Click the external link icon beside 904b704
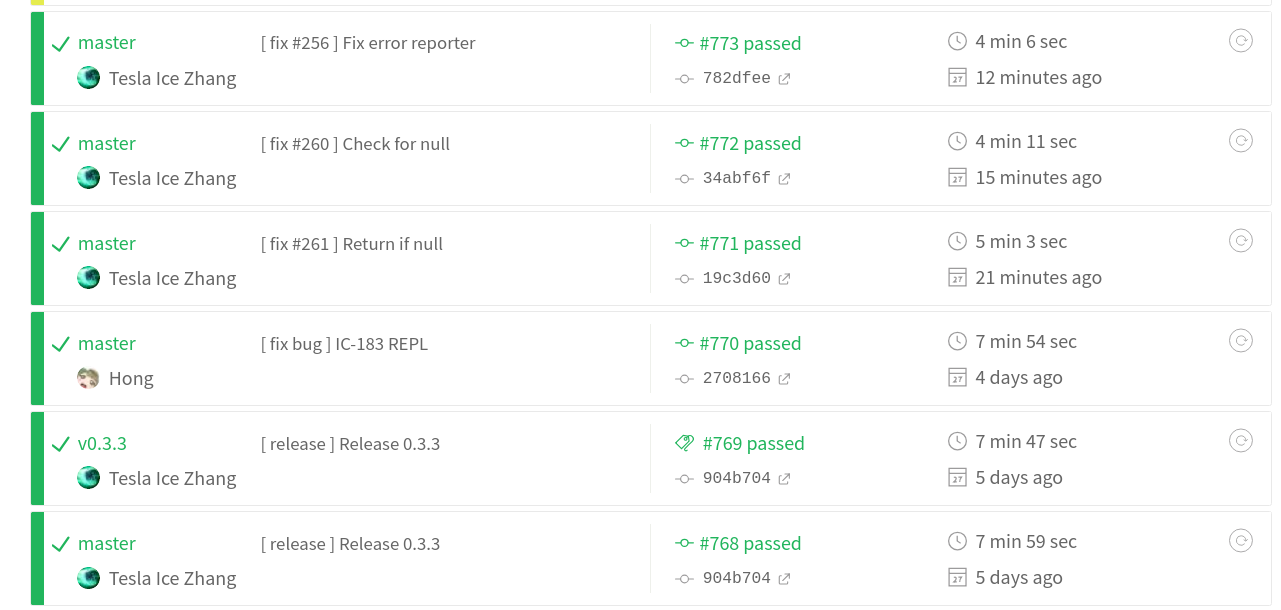Image resolution: width=1281 pixels, height=610 pixels. click(x=787, y=479)
